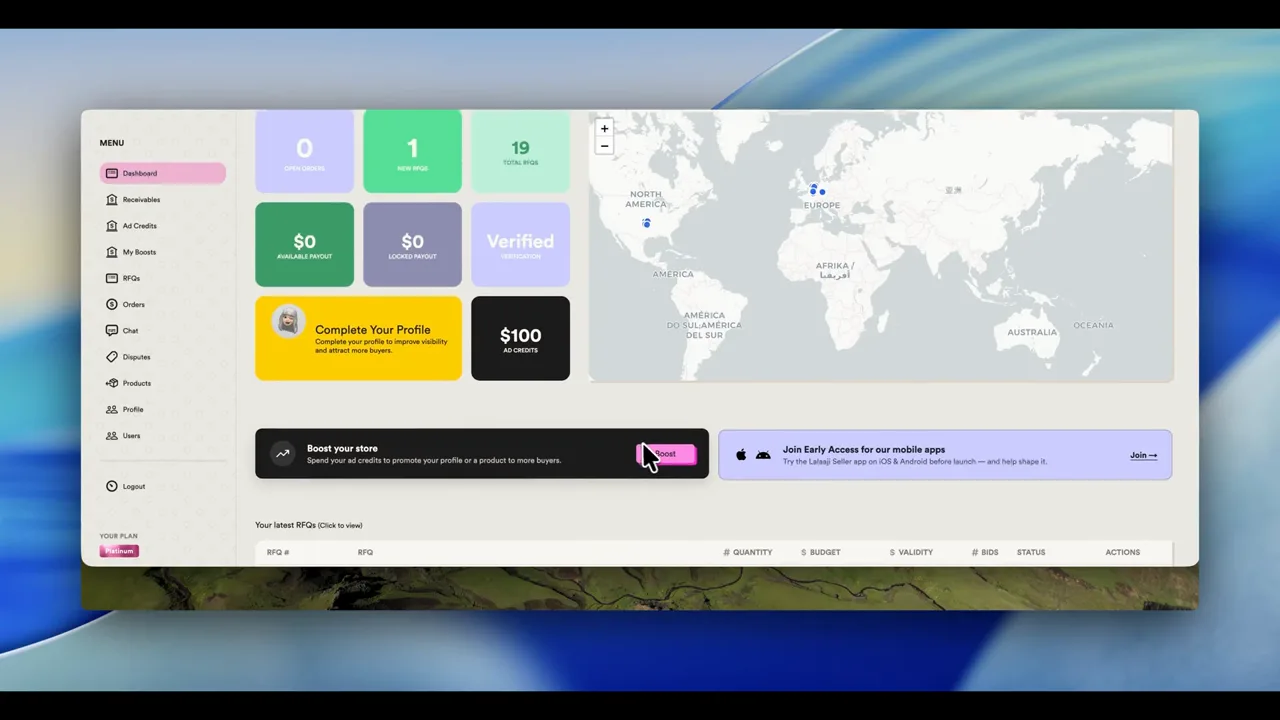Click the 'Your latest RFQs' heading

tap(308, 525)
